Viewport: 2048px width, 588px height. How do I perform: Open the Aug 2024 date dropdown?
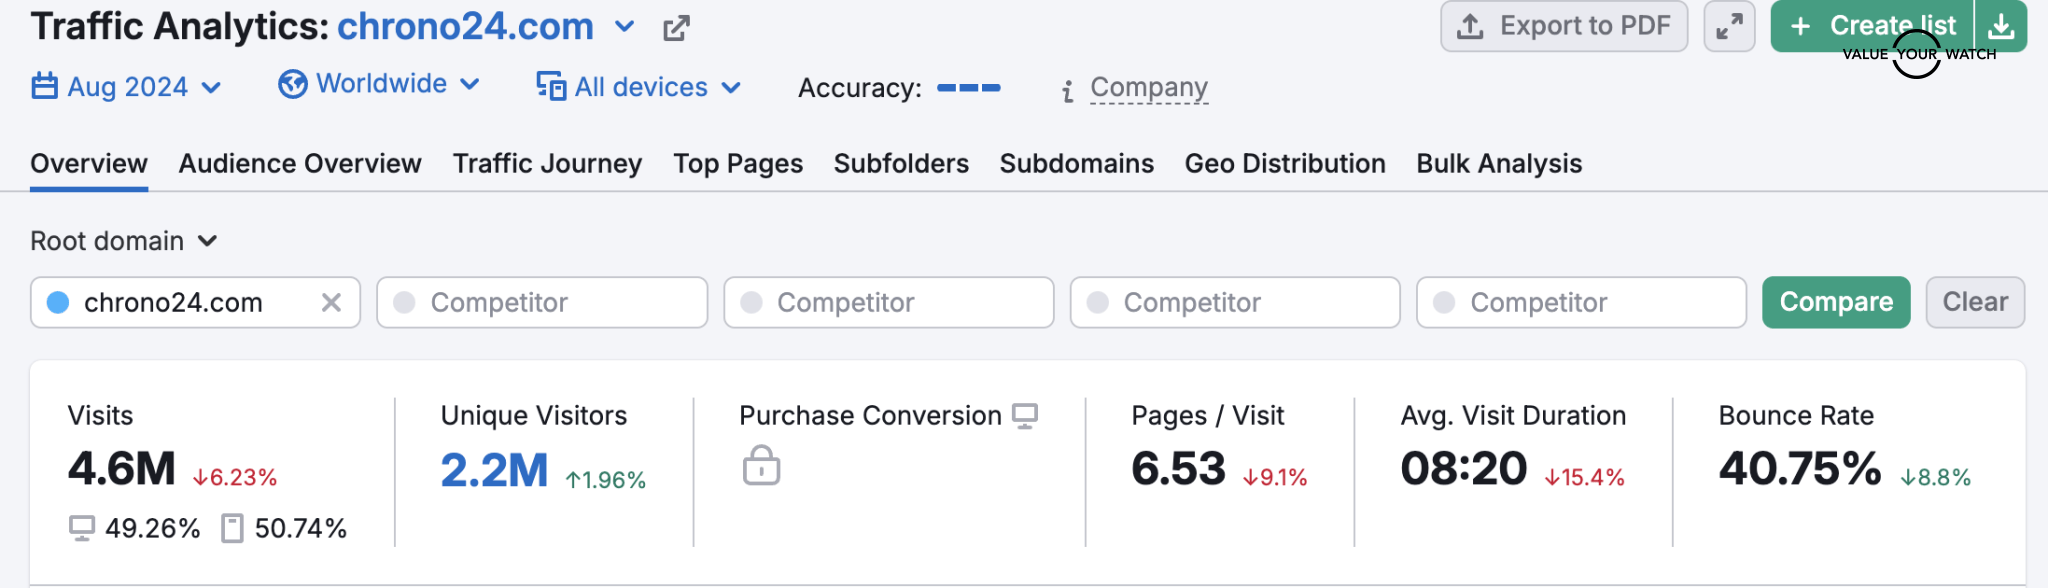pyautogui.click(x=126, y=87)
